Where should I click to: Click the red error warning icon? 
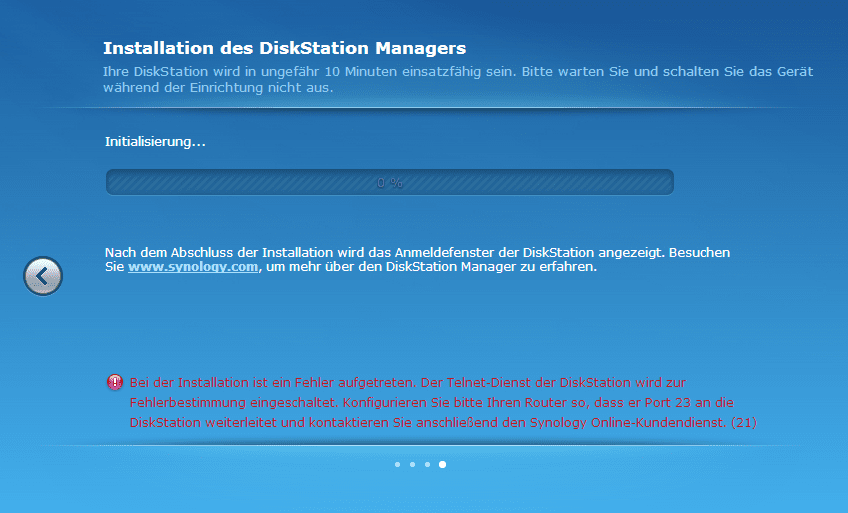115,382
